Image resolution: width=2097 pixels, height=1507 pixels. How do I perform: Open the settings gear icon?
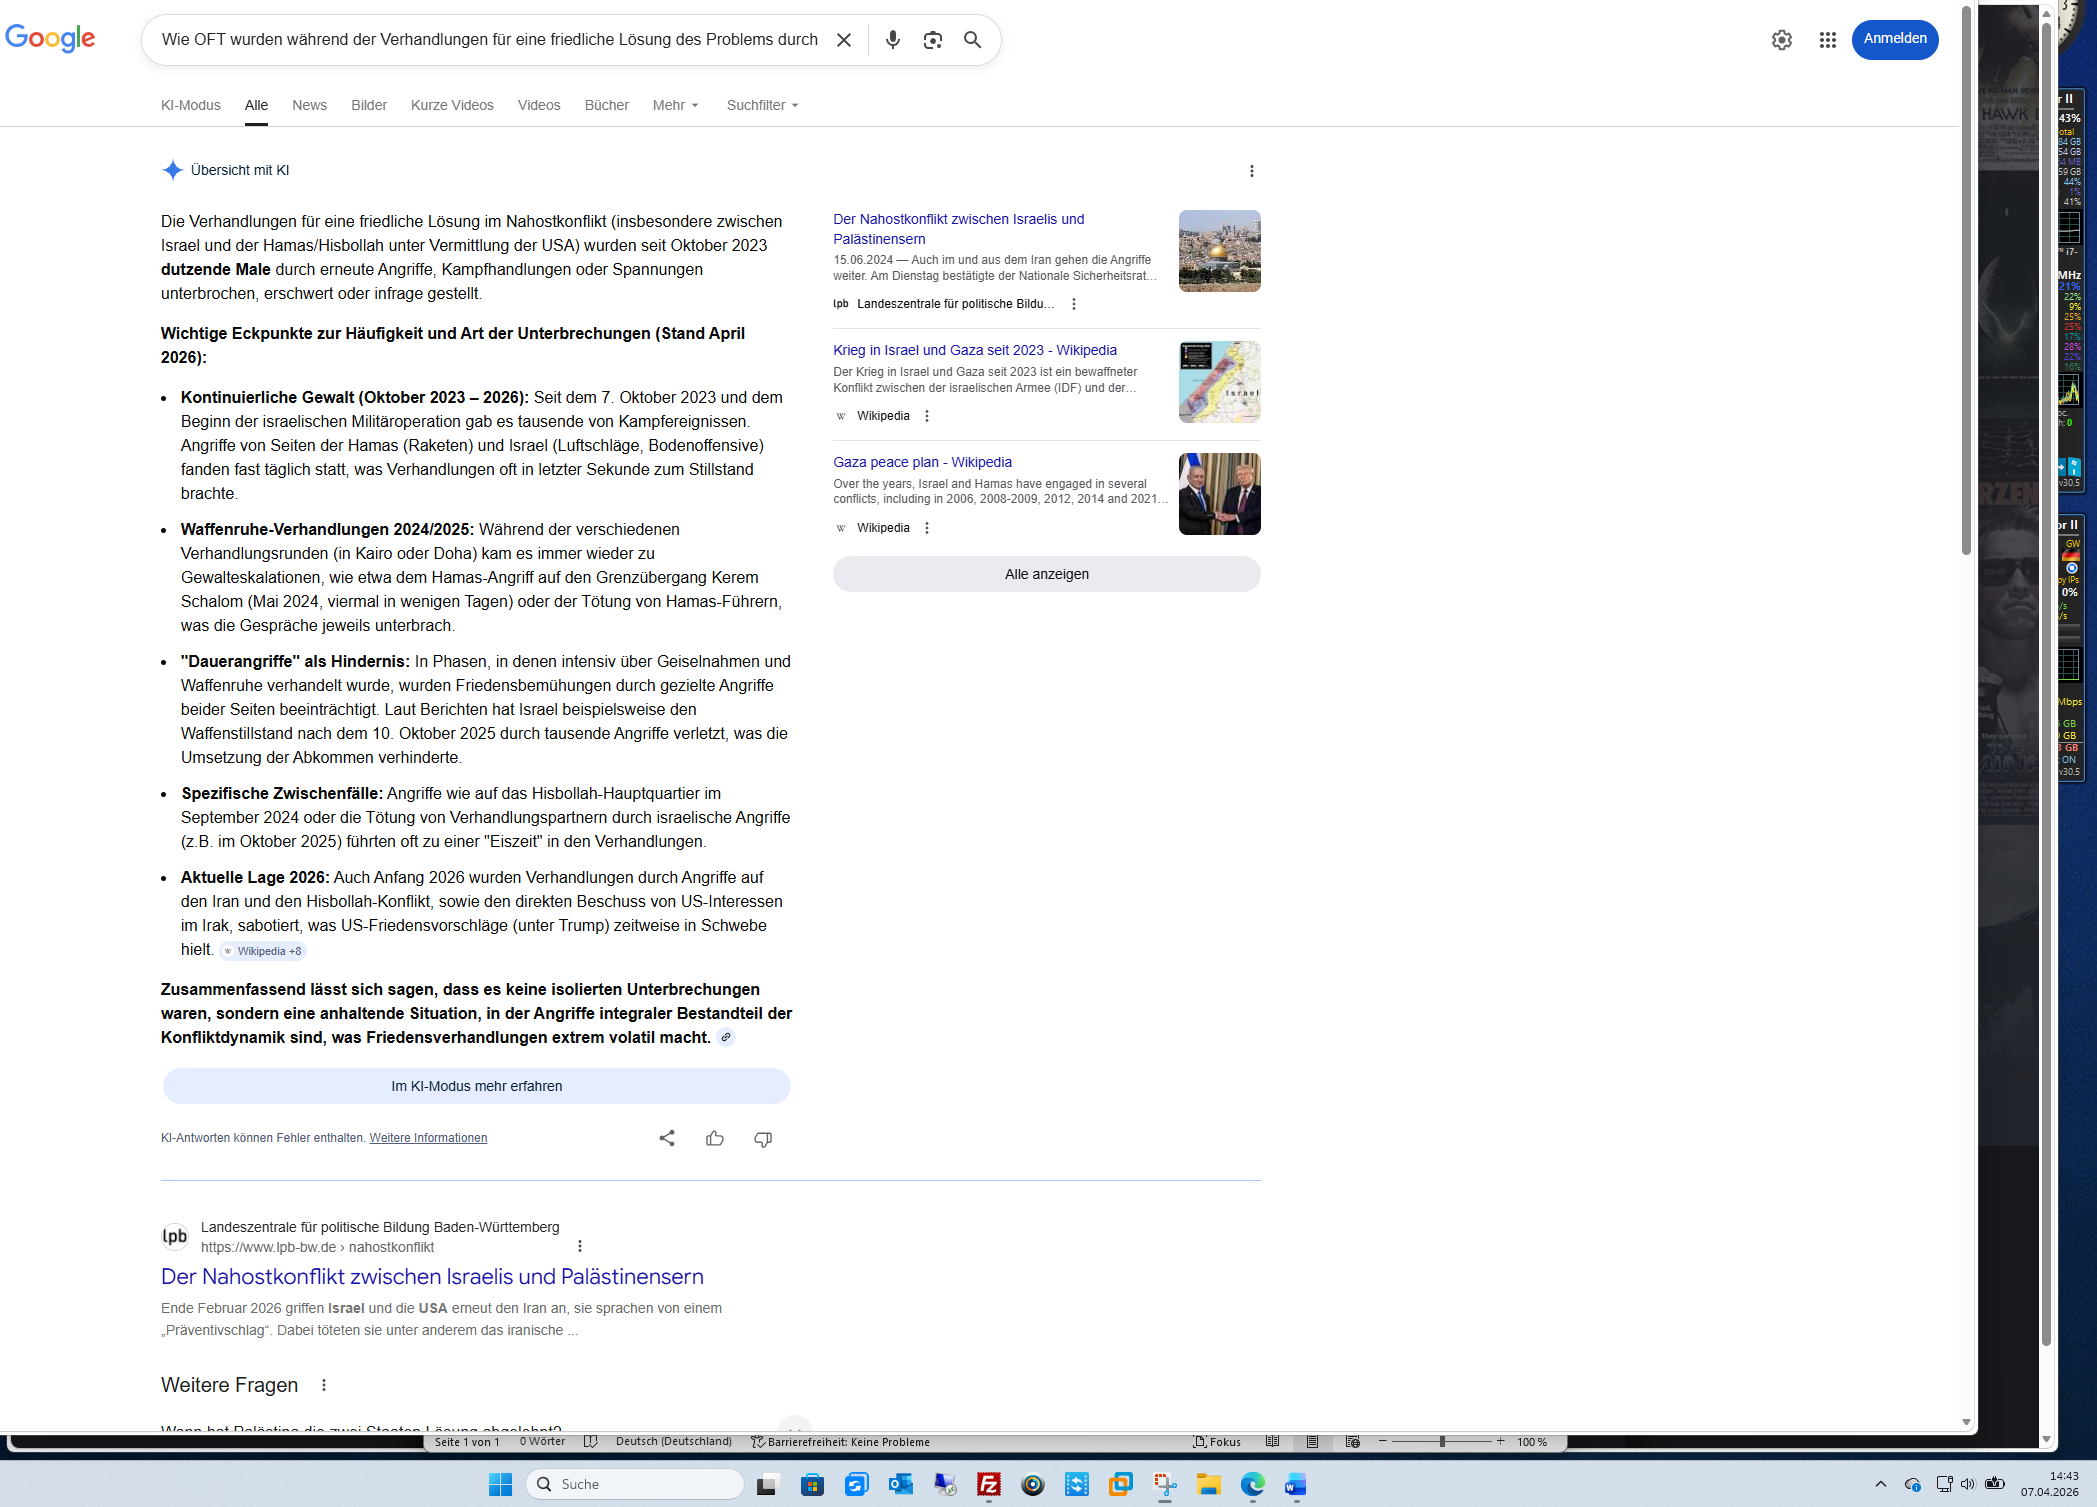point(1781,40)
